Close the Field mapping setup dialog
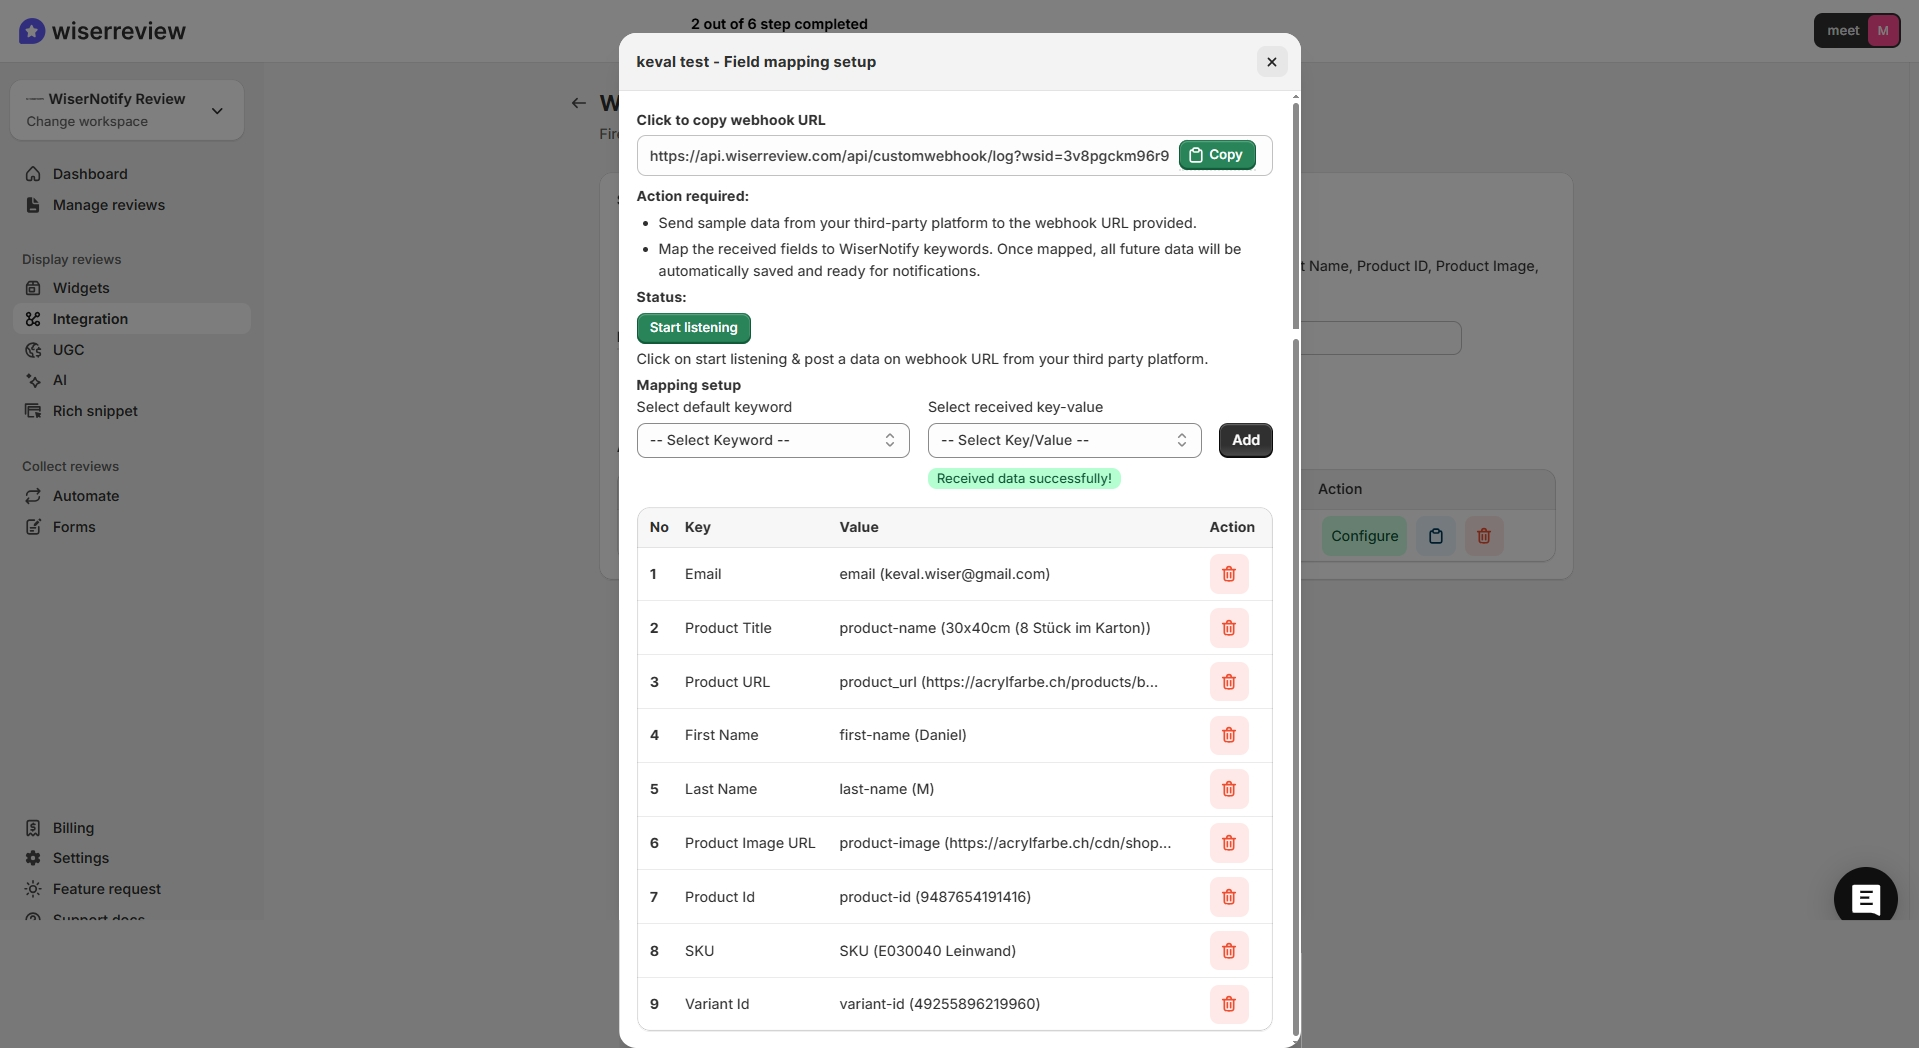Screen dimensions: 1919x1048 click(x=1271, y=62)
